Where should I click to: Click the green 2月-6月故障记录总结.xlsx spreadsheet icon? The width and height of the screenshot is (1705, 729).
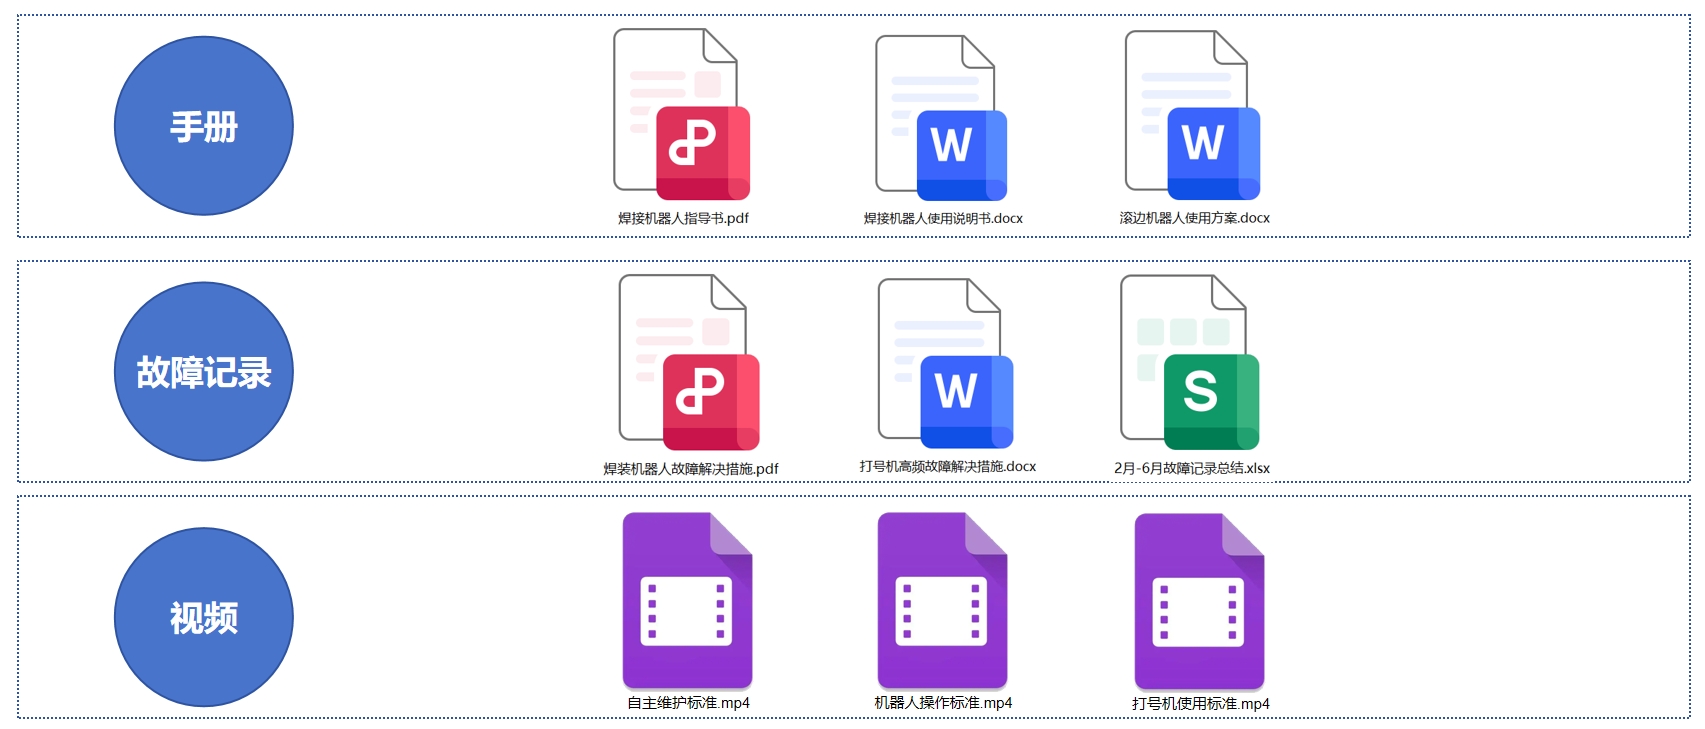tap(1189, 362)
